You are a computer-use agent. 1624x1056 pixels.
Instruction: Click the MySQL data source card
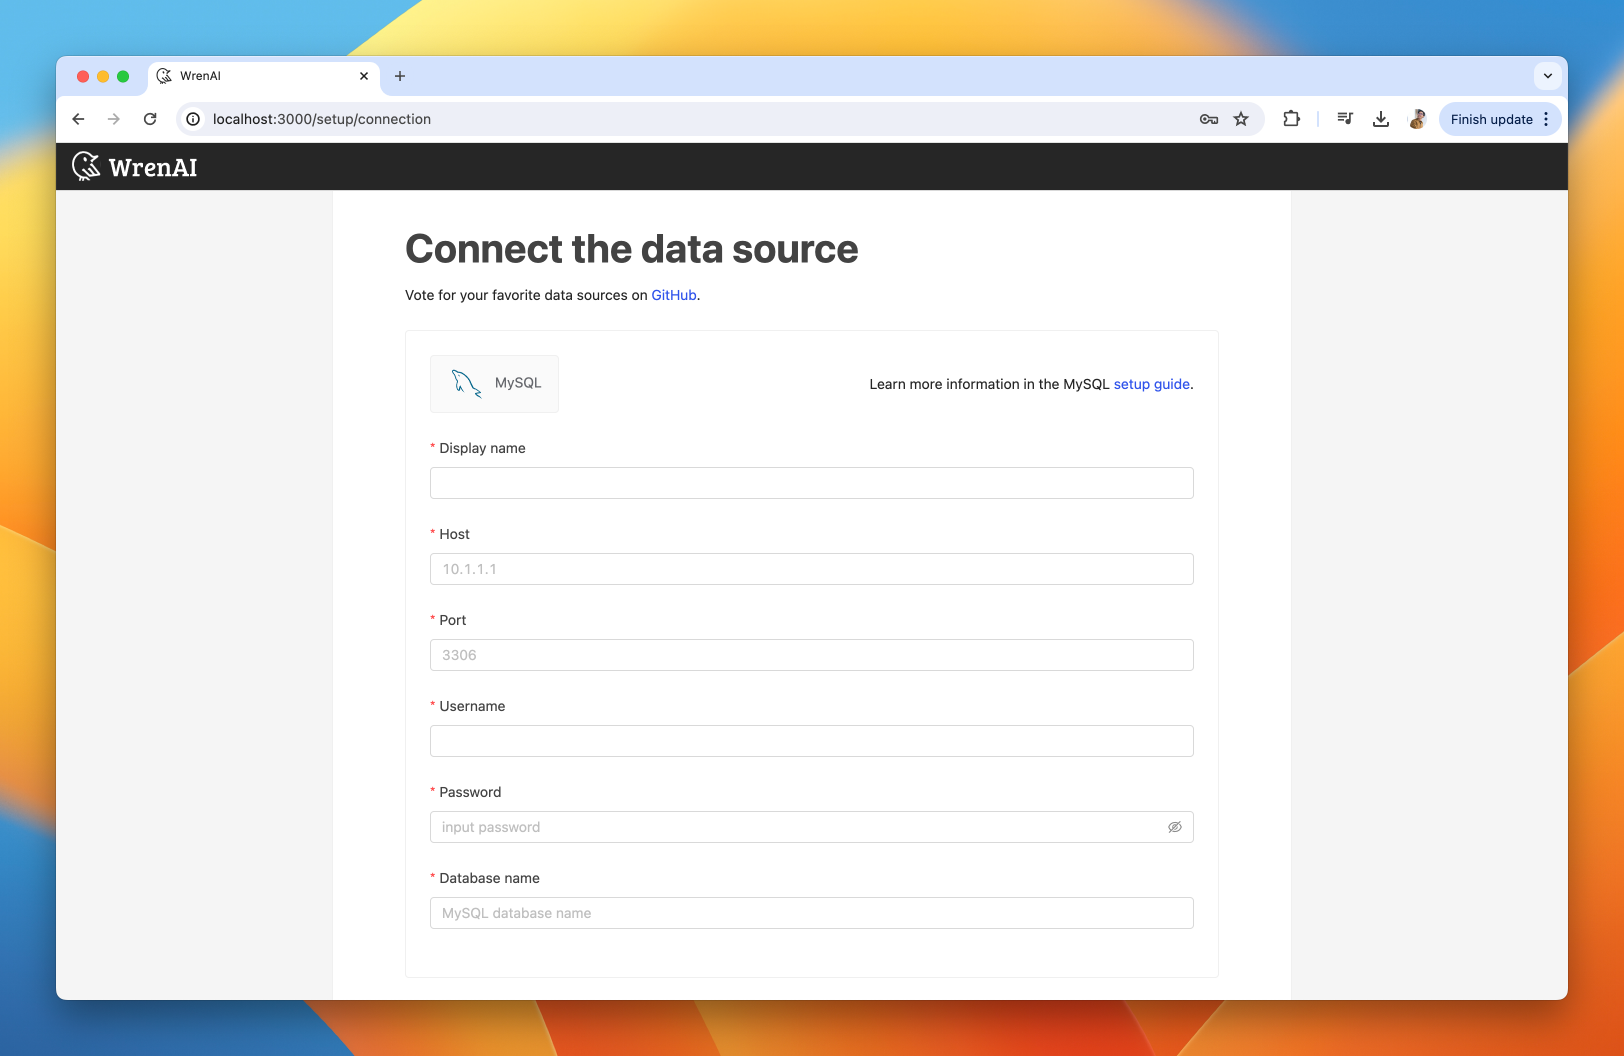coord(494,383)
